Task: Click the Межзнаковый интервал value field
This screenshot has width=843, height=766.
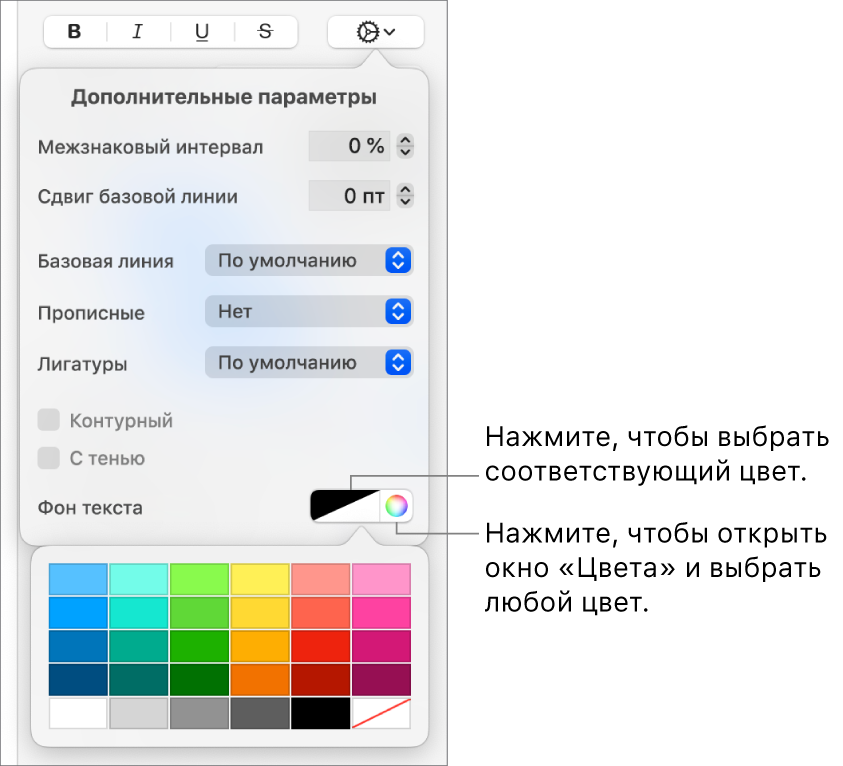Action: [x=349, y=146]
